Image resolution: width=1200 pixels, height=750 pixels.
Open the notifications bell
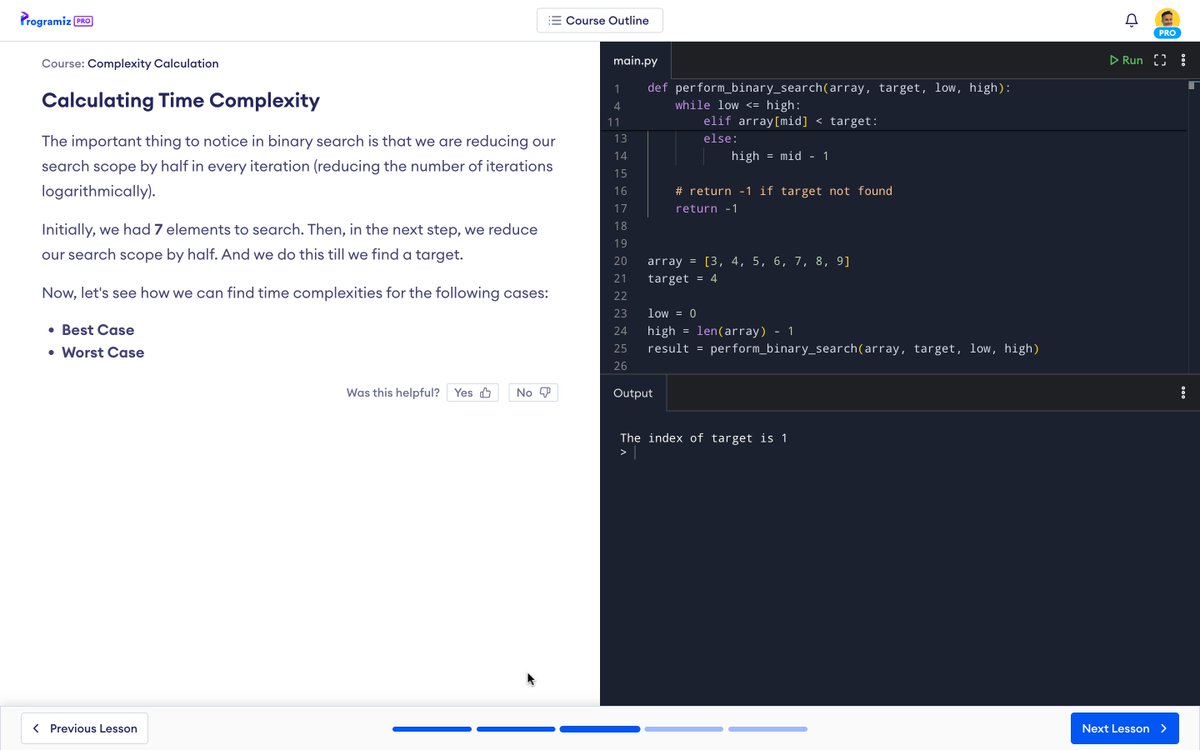1132,20
